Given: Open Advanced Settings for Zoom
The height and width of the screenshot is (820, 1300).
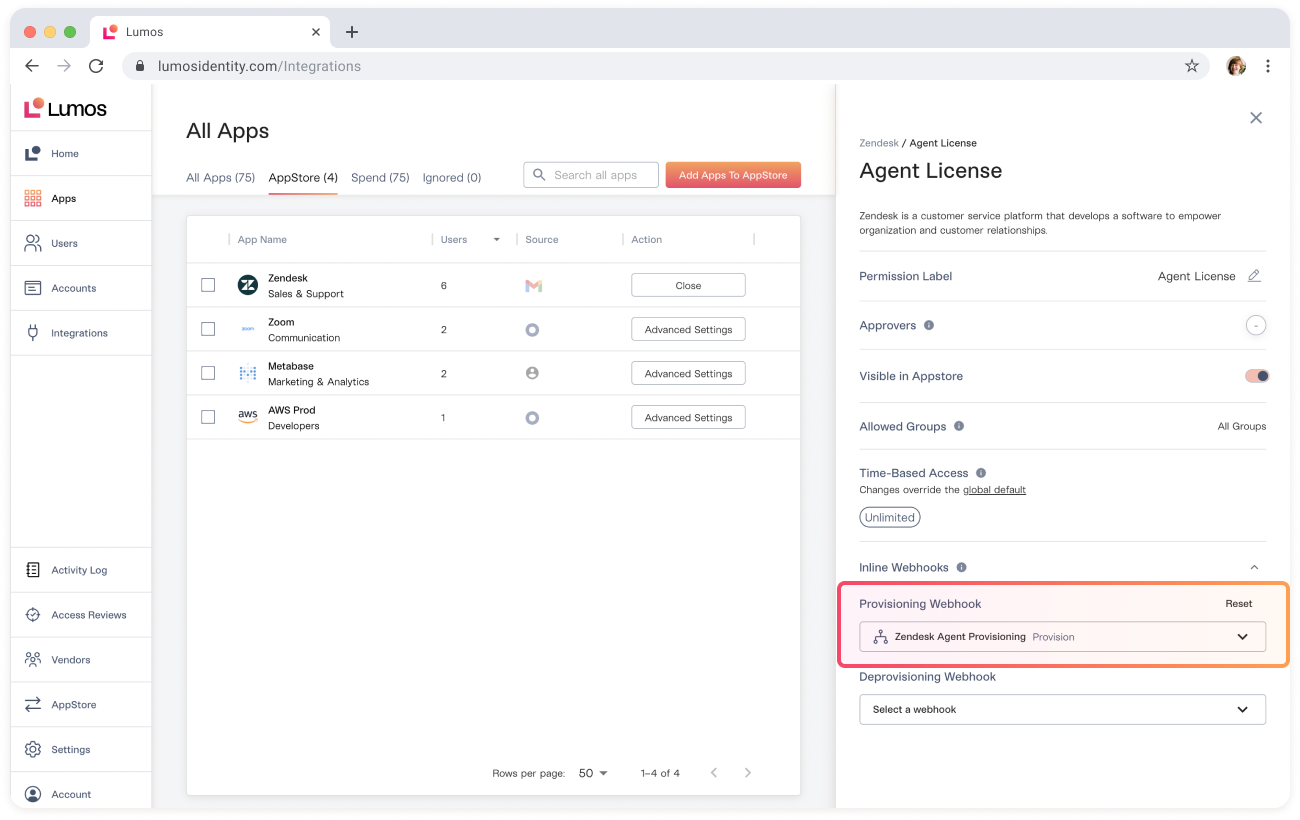Looking at the screenshot, I should pos(688,329).
